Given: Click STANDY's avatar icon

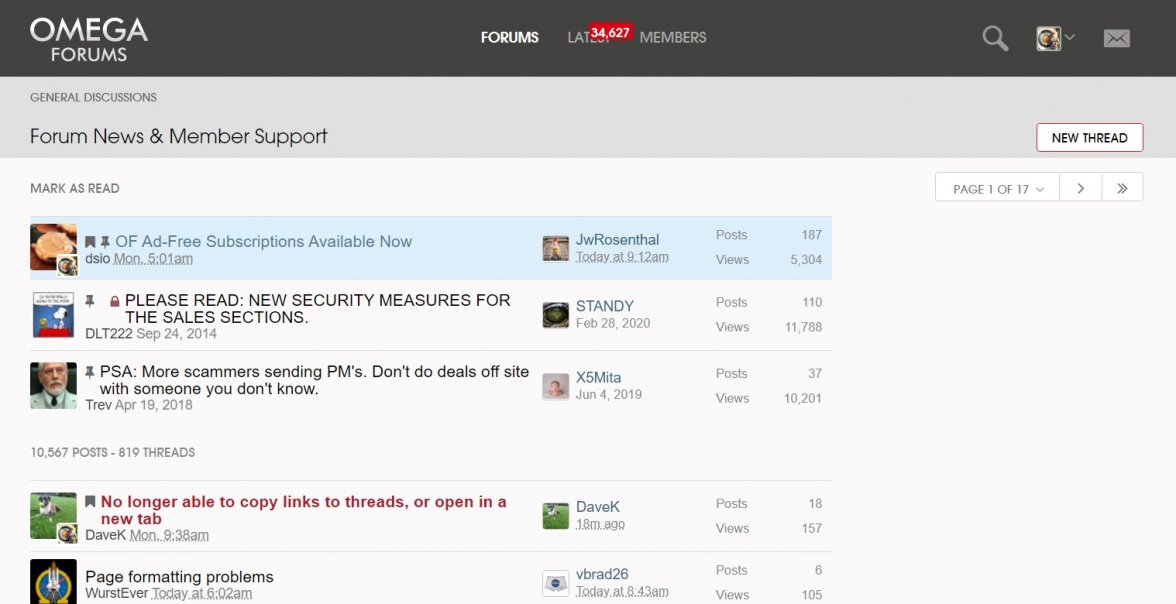Looking at the screenshot, I should (x=555, y=314).
